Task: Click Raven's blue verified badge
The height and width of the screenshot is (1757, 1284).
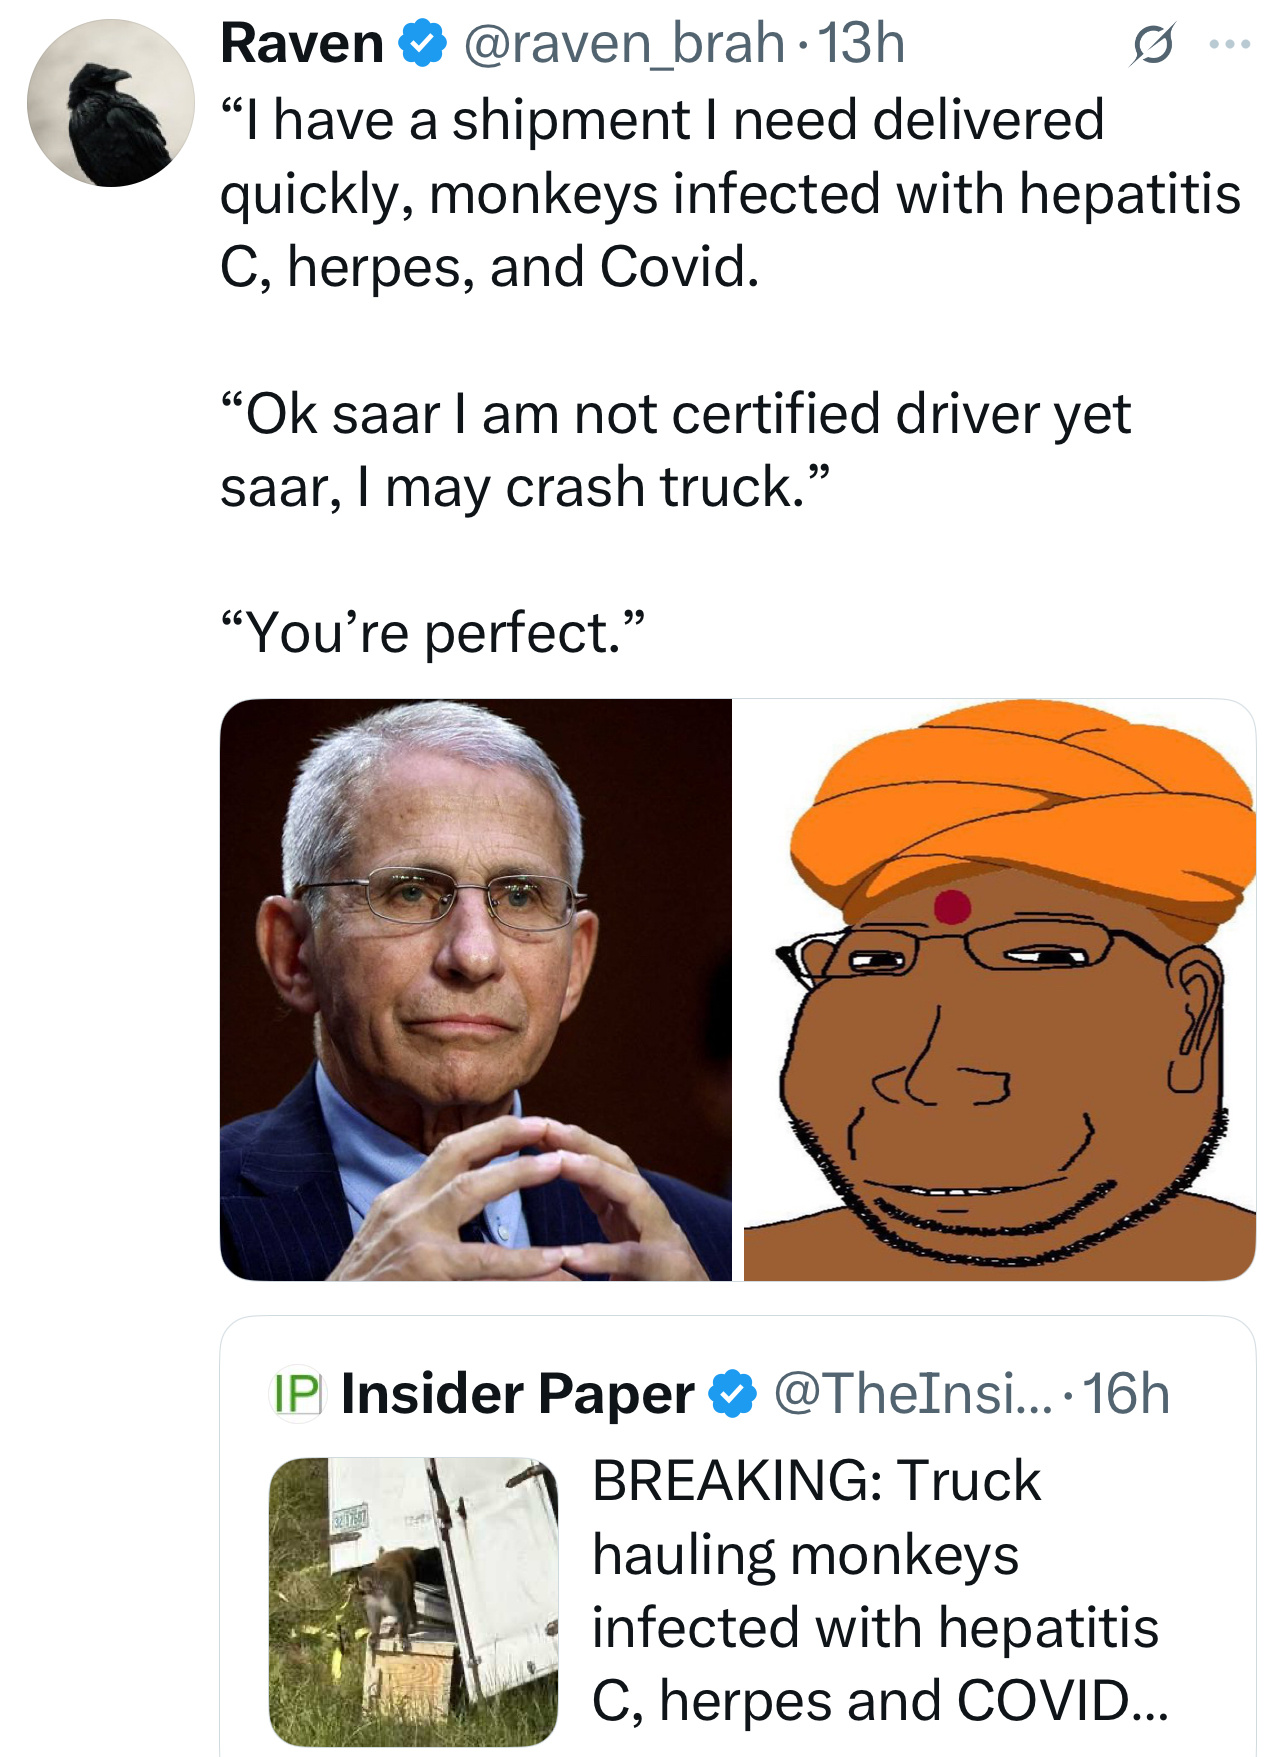Action: pyautogui.click(x=423, y=44)
